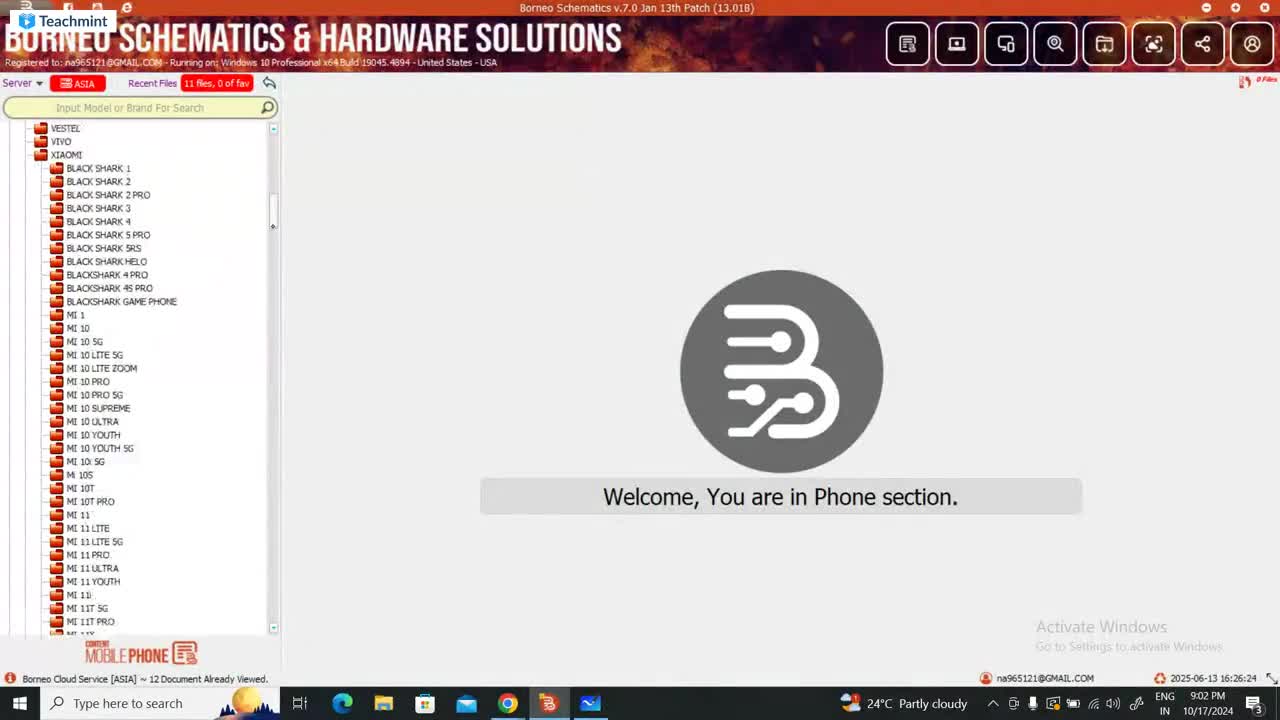1280x720 pixels.
Task: Click the back arrow beside Recent Files
Action: 269,83
